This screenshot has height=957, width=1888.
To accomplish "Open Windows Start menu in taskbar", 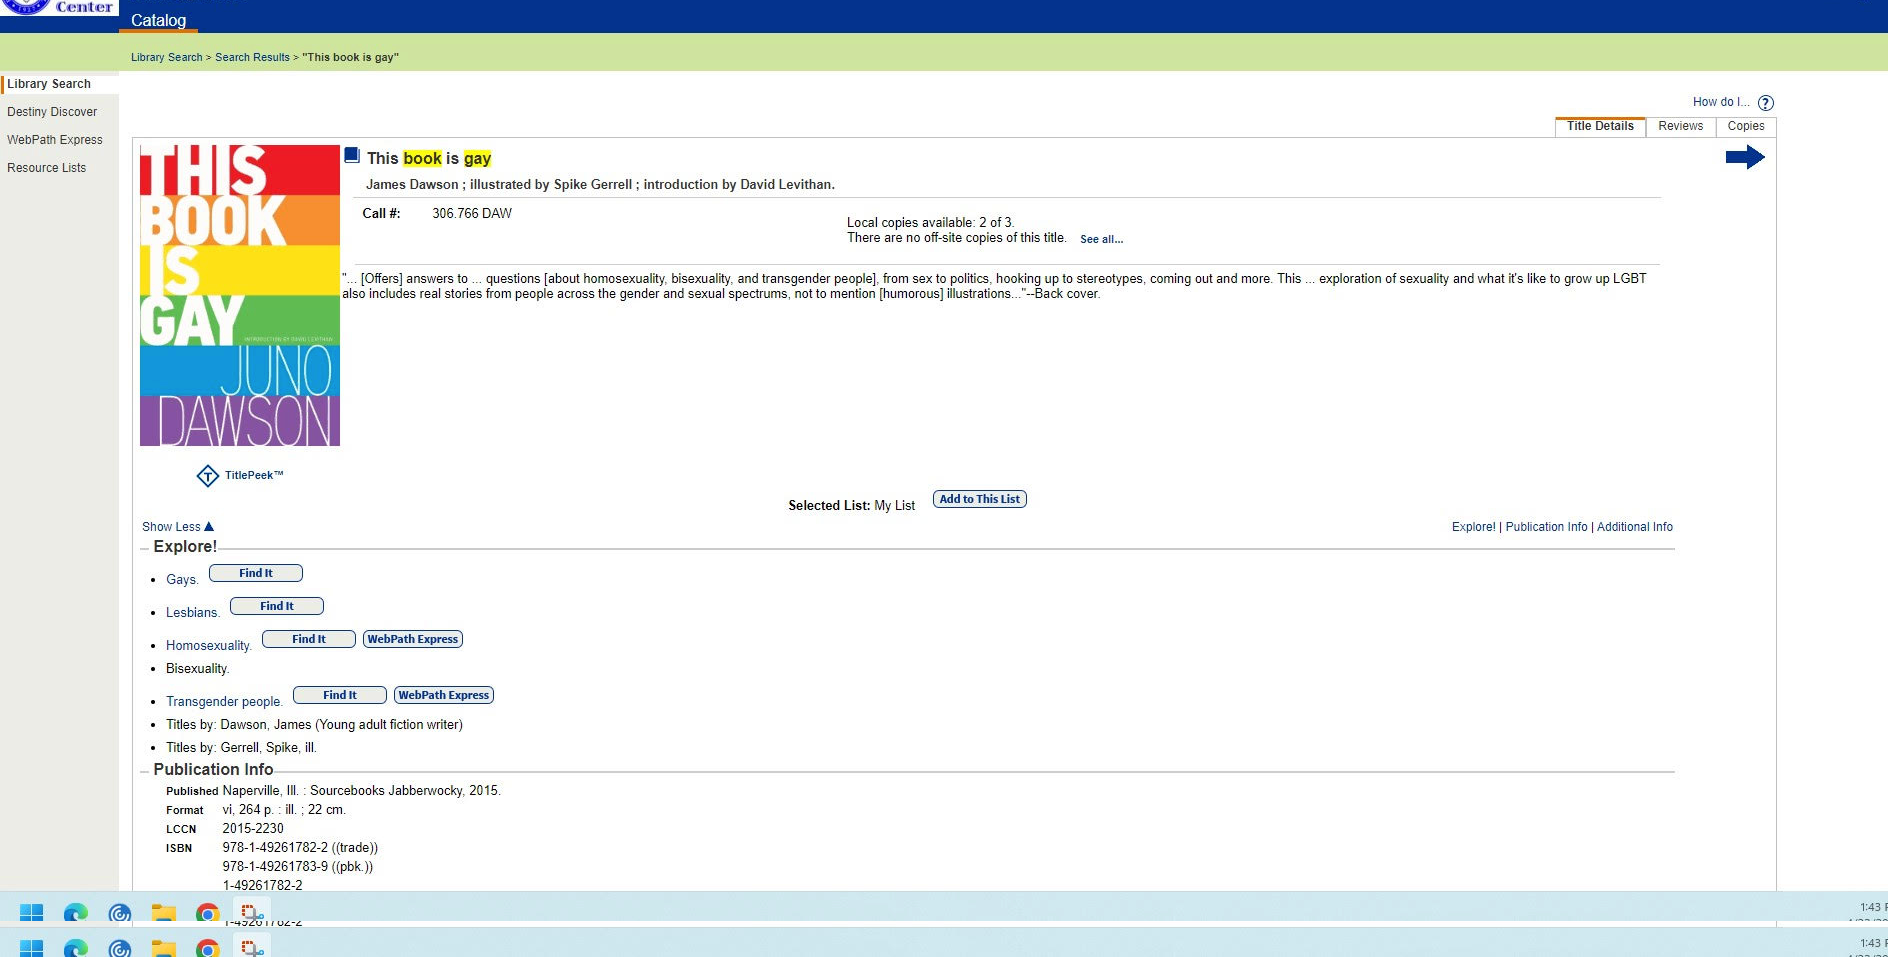I will (x=32, y=912).
